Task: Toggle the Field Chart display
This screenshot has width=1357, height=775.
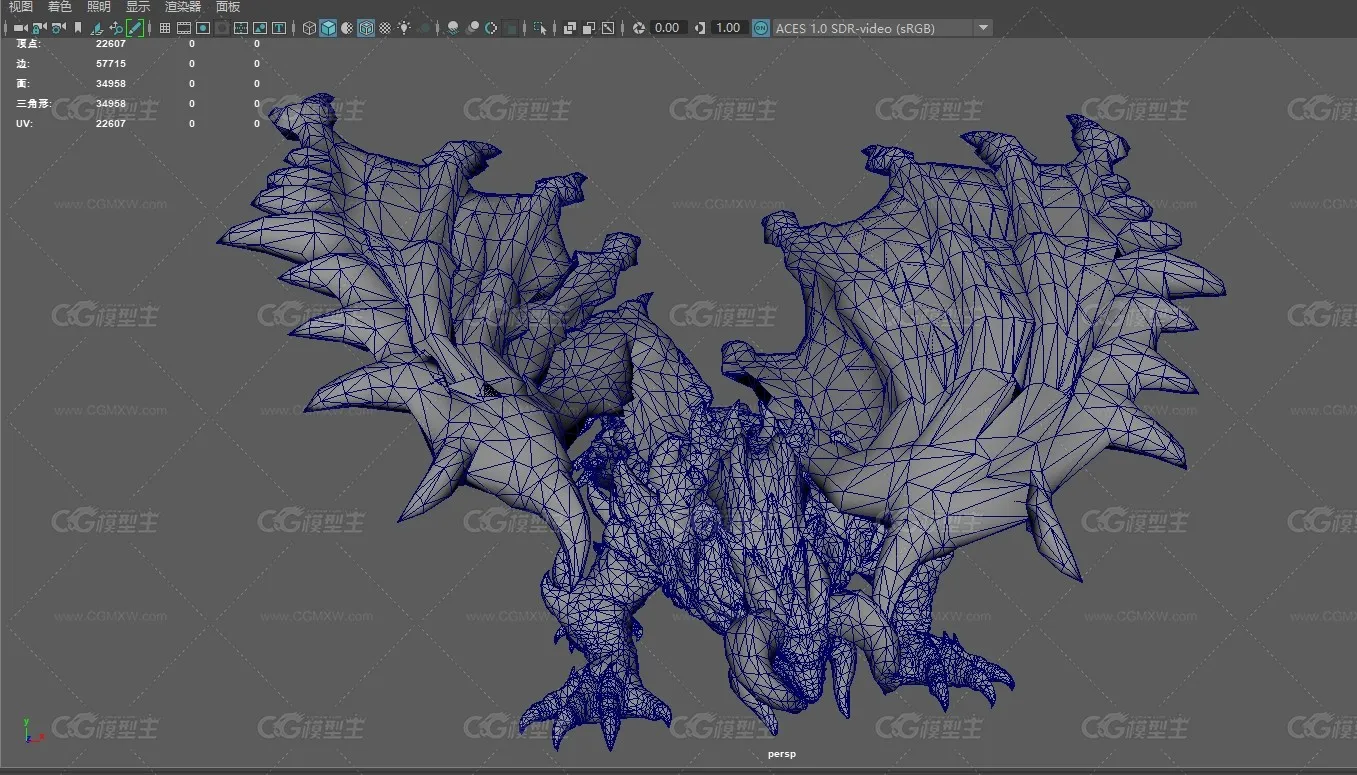Action: tap(241, 28)
